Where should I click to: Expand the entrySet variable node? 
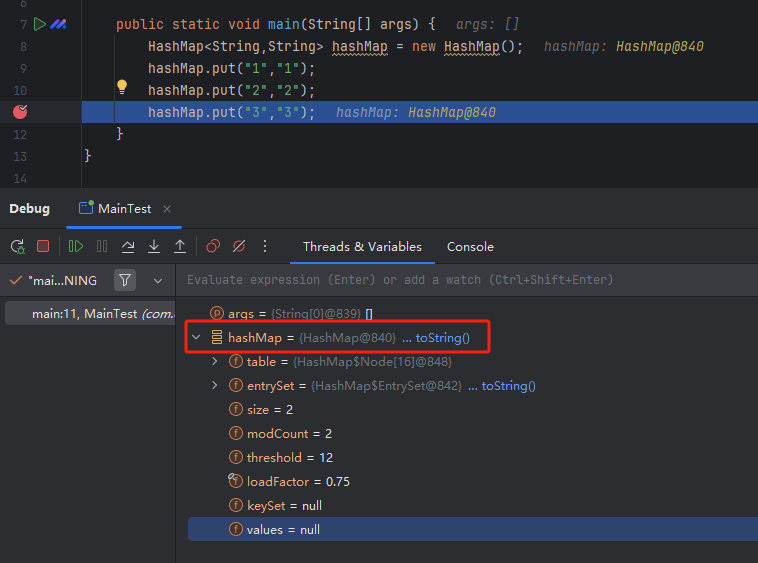tap(215, 386)
